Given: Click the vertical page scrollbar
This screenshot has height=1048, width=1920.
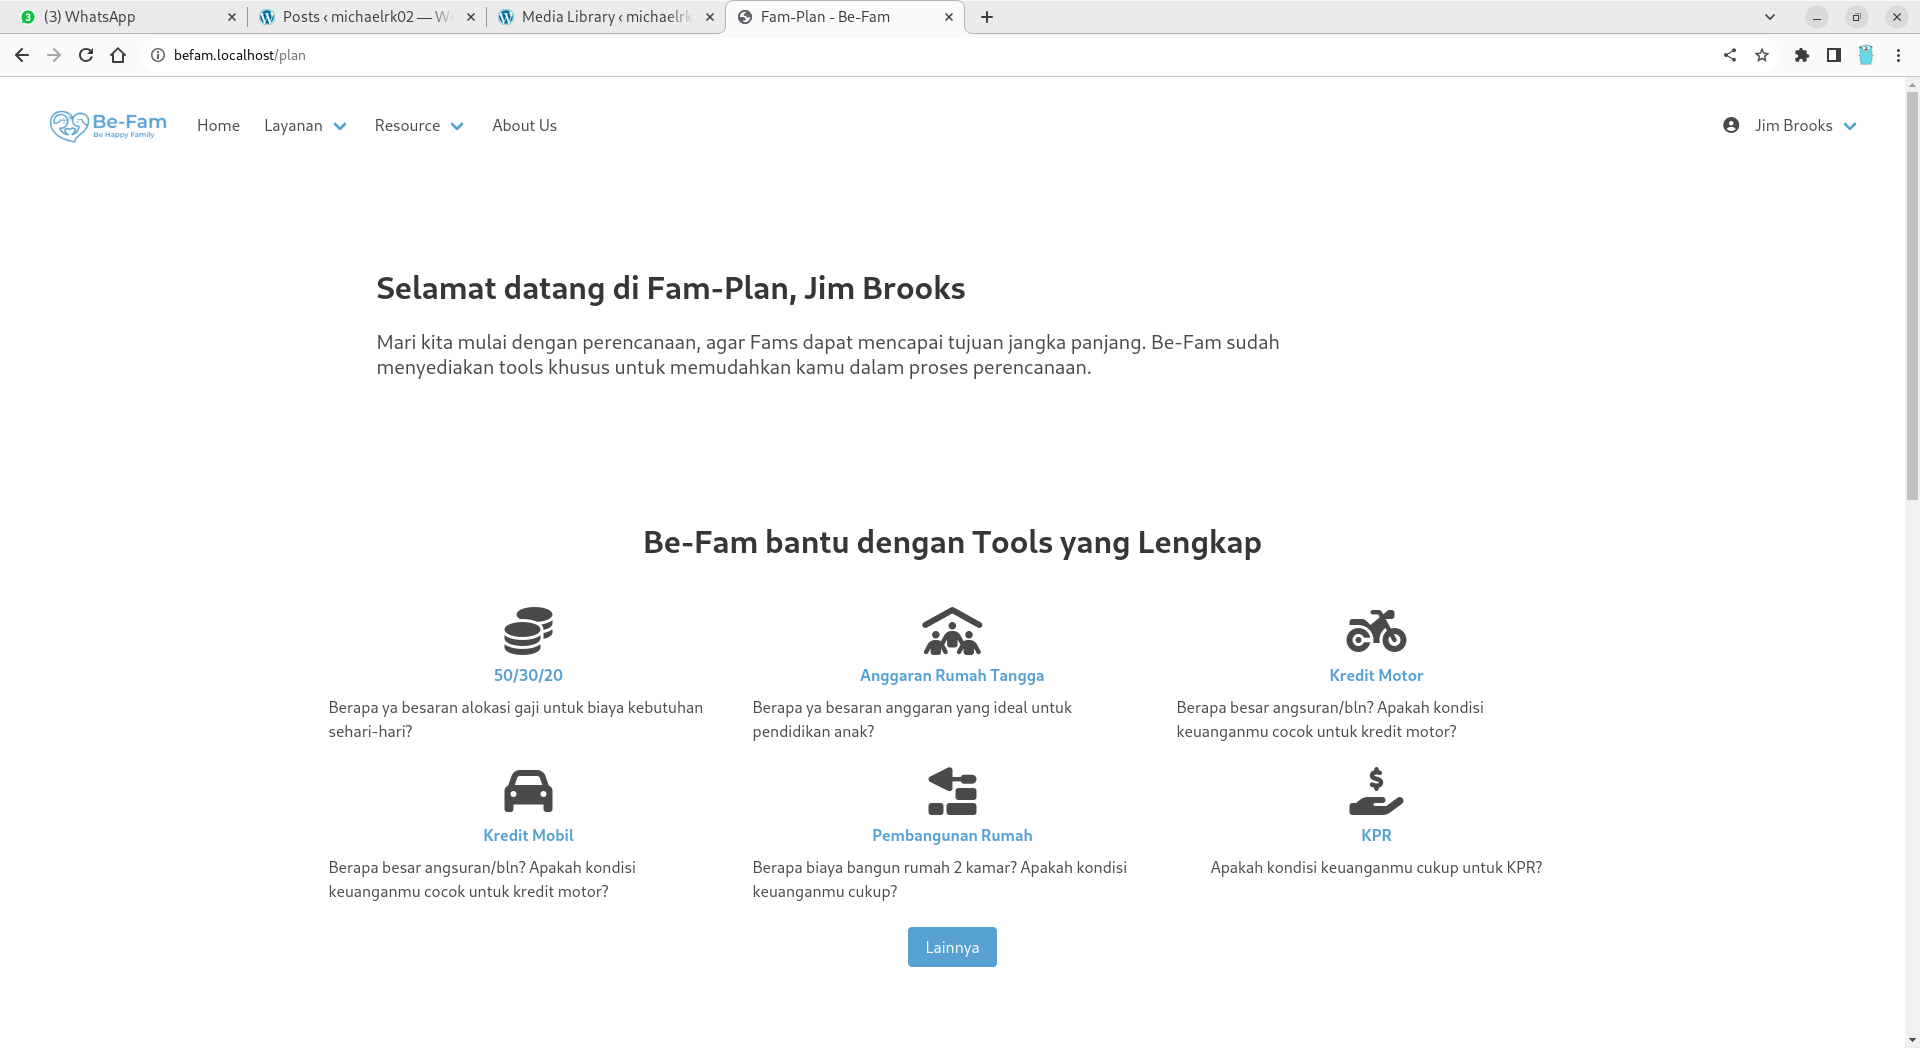Looking at the screenshot, I should [1912, 300].
